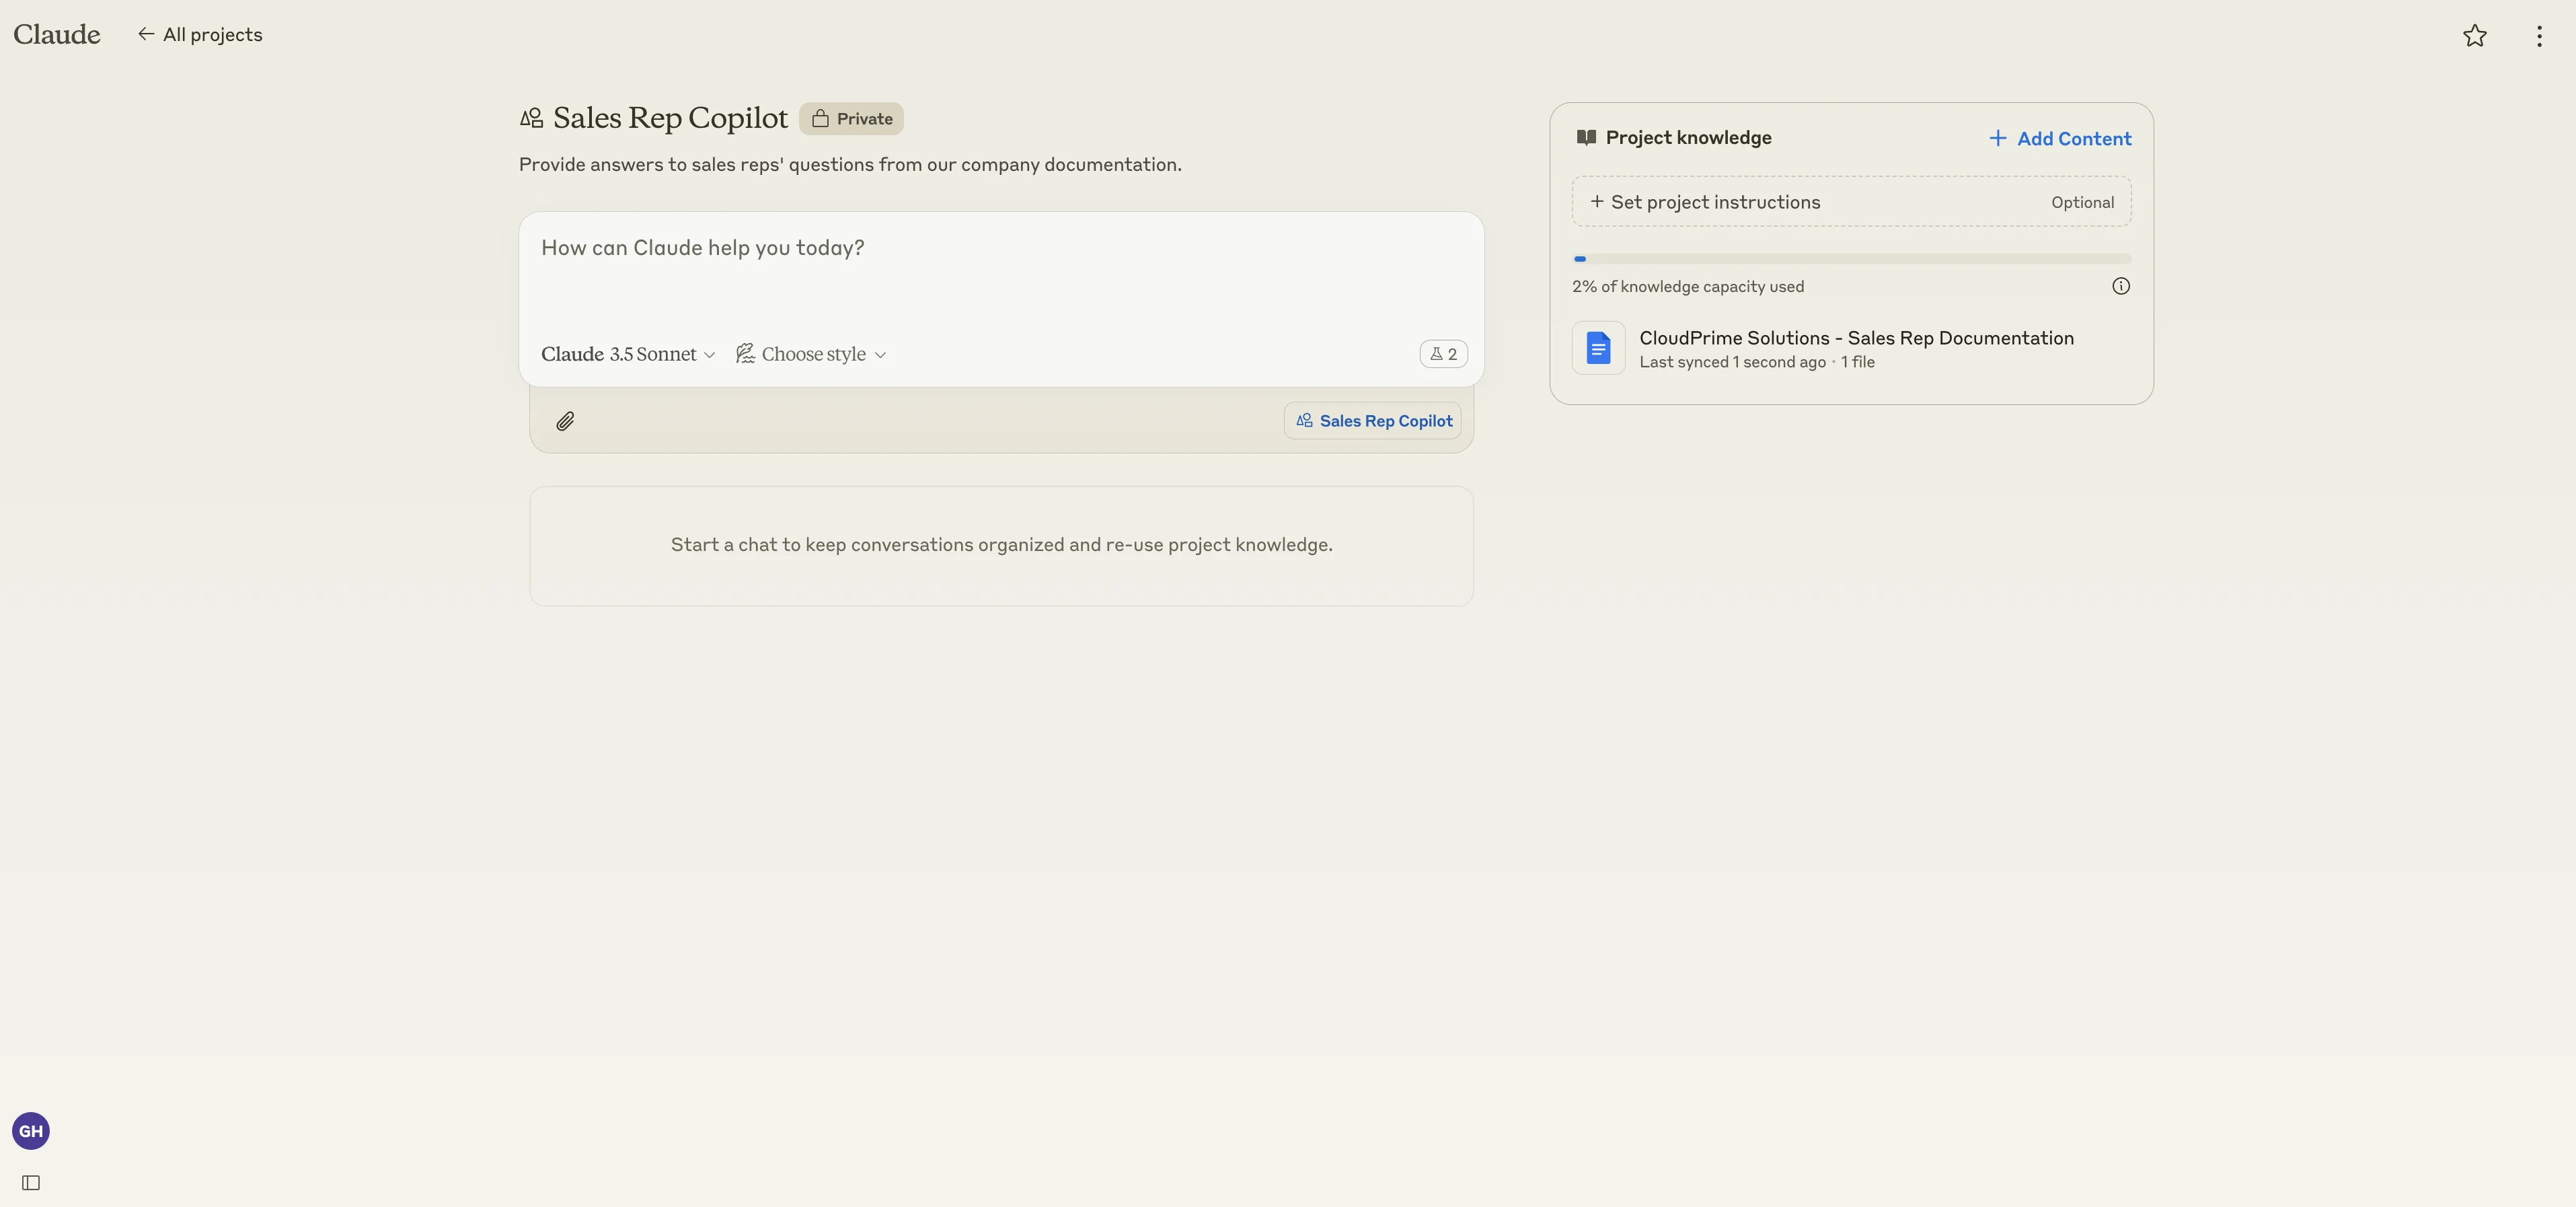Open the three-dot project options menu

pyautogui.click(x=2539, y=36)
